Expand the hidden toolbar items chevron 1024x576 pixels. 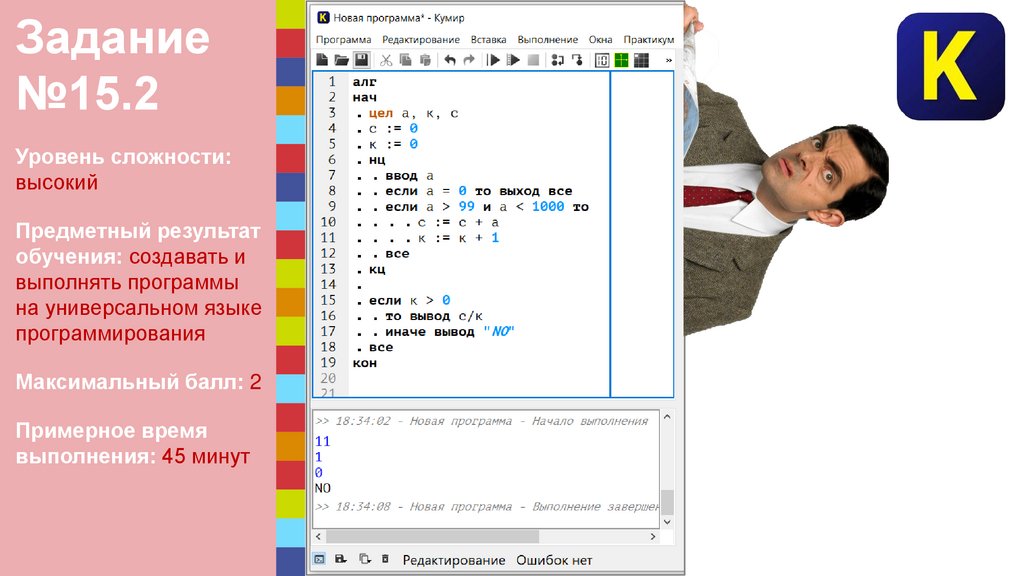point(669,60)
